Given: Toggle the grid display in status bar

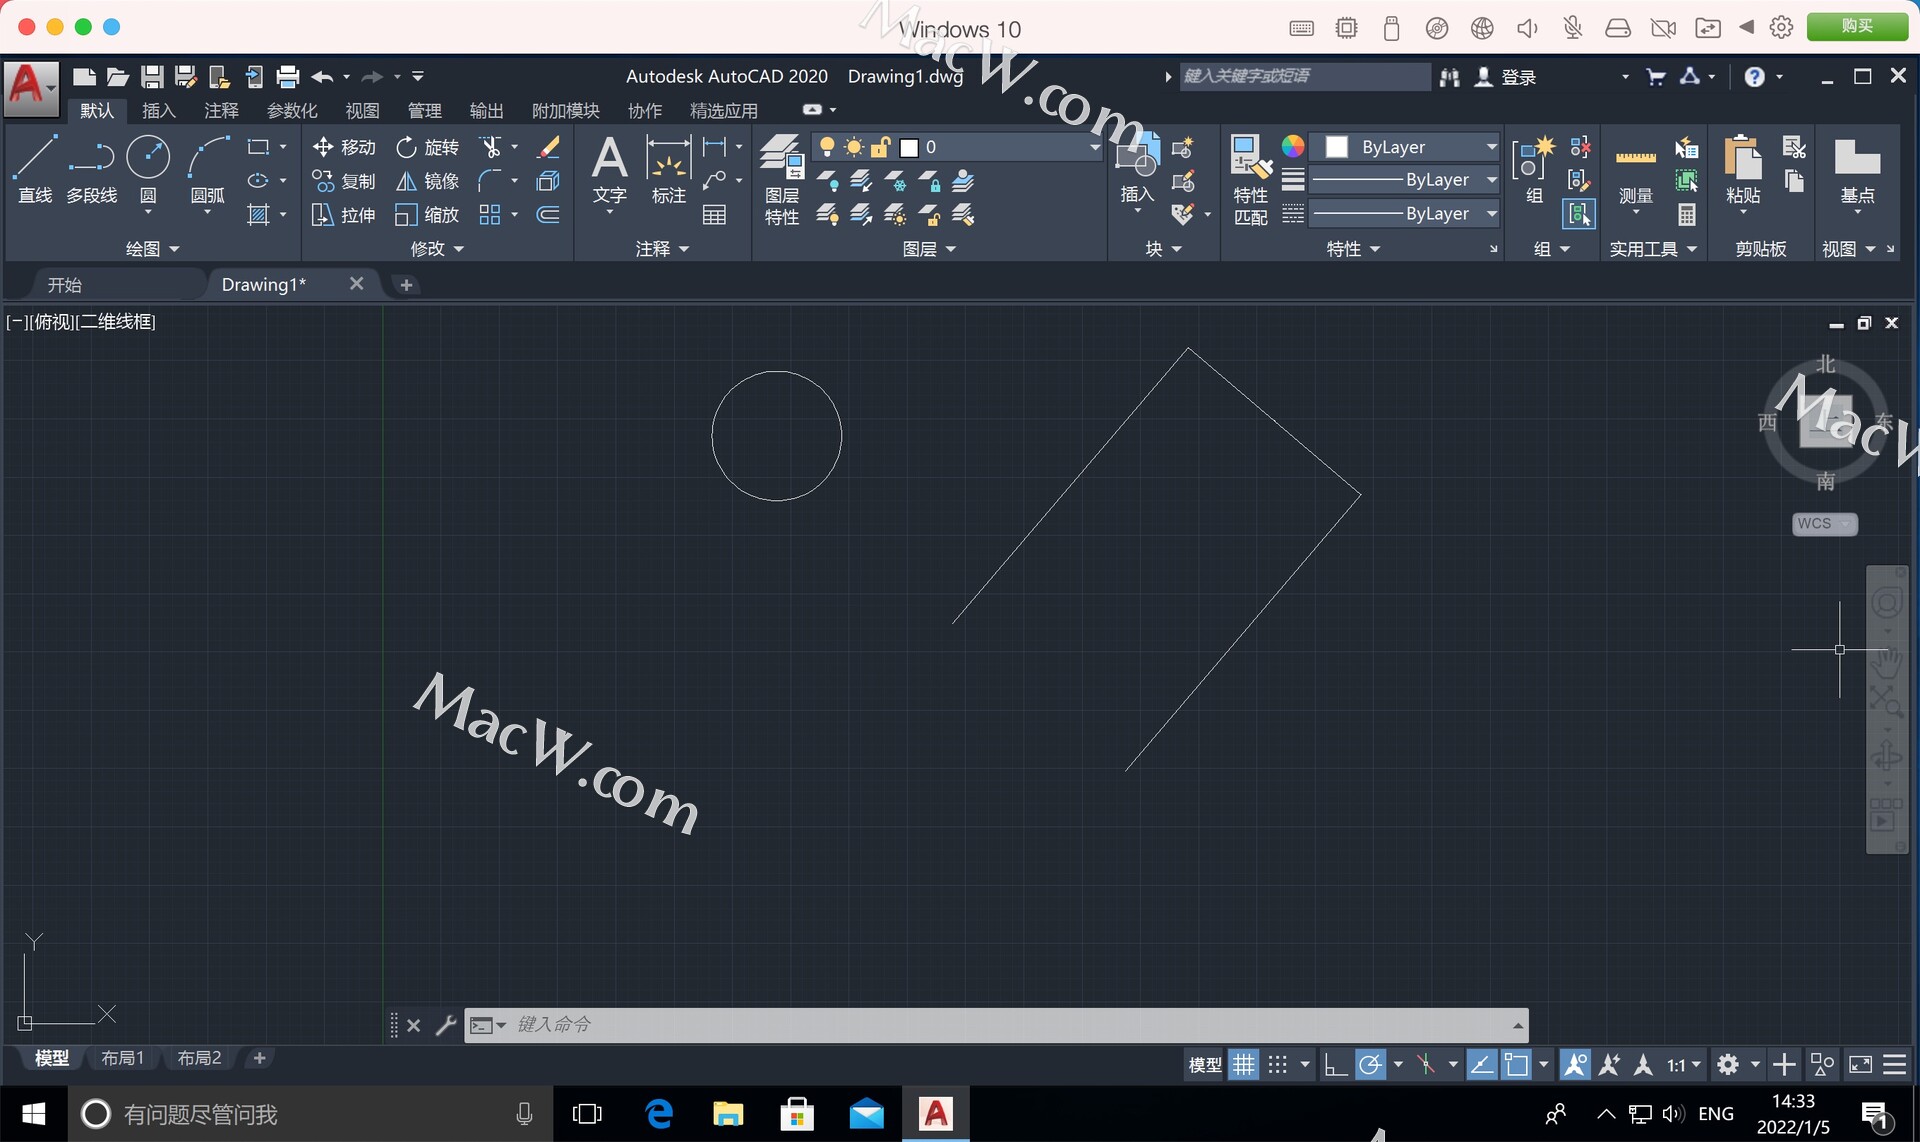Looking at the screenshot, I should pyautogui.click(x=1243, y=1065).
